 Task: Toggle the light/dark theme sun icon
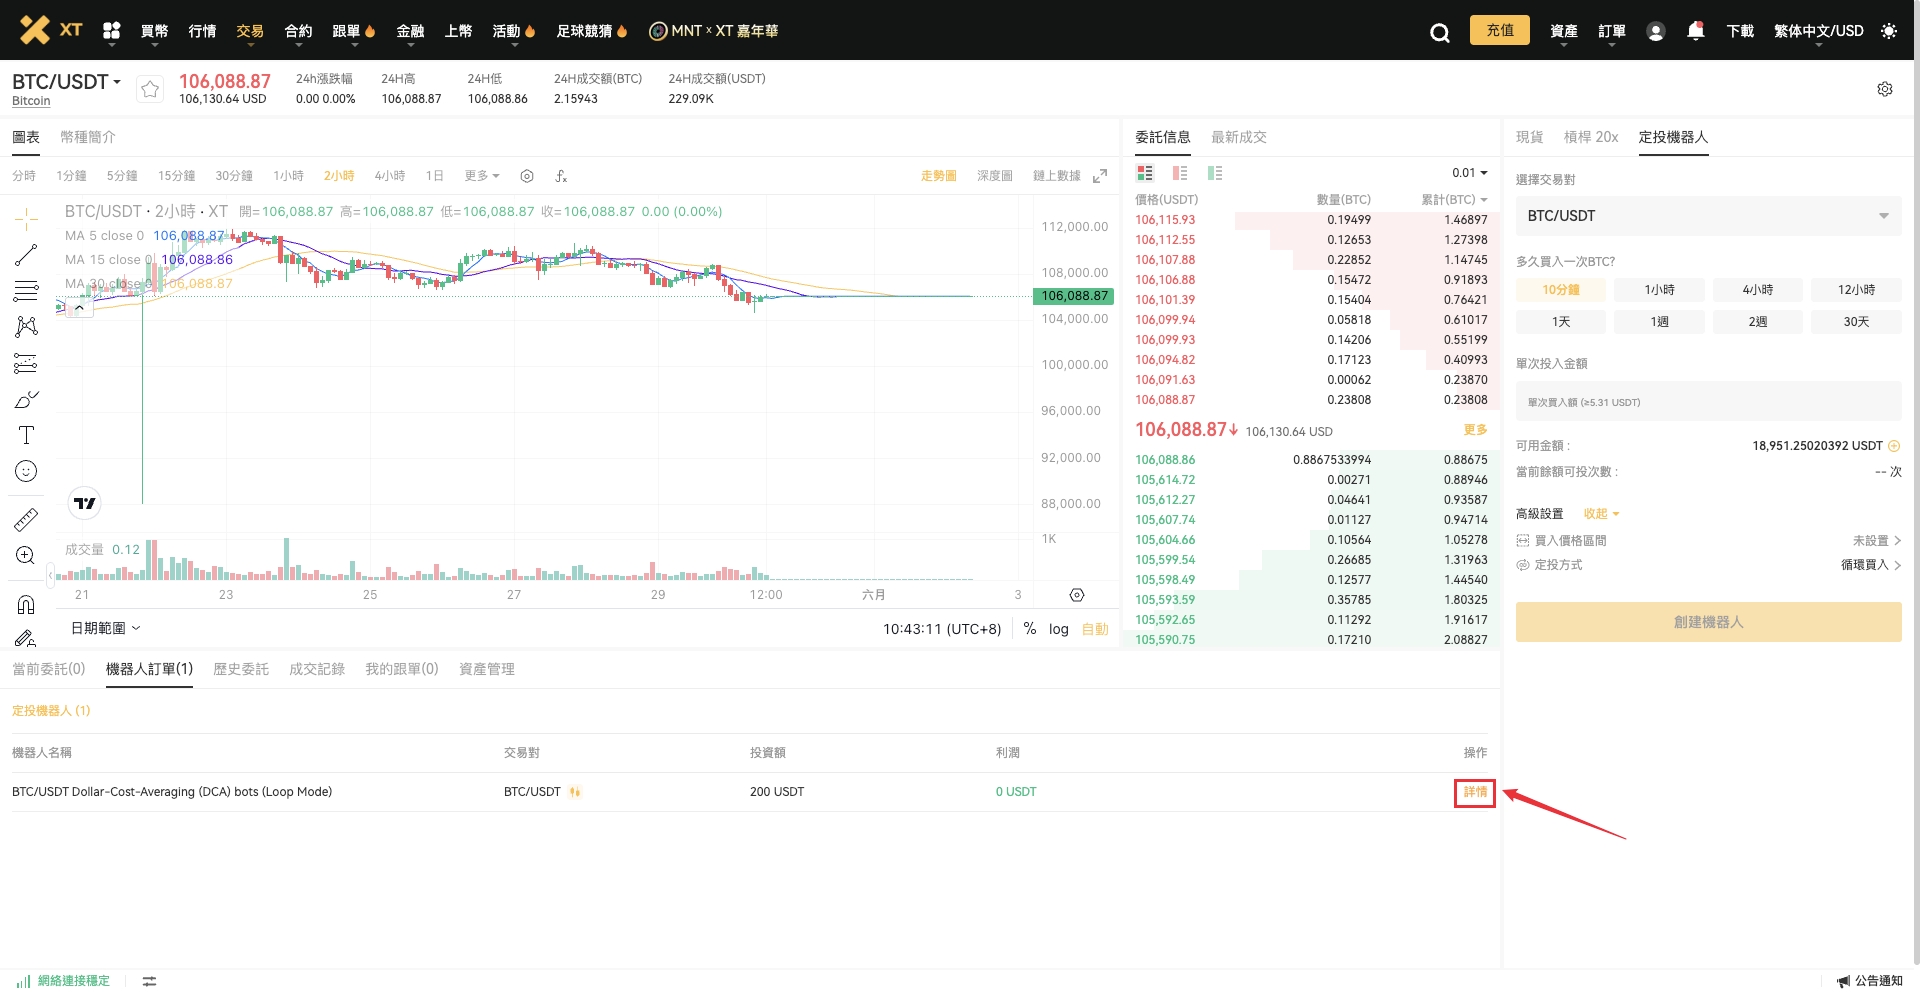[x=1888, y=31]
